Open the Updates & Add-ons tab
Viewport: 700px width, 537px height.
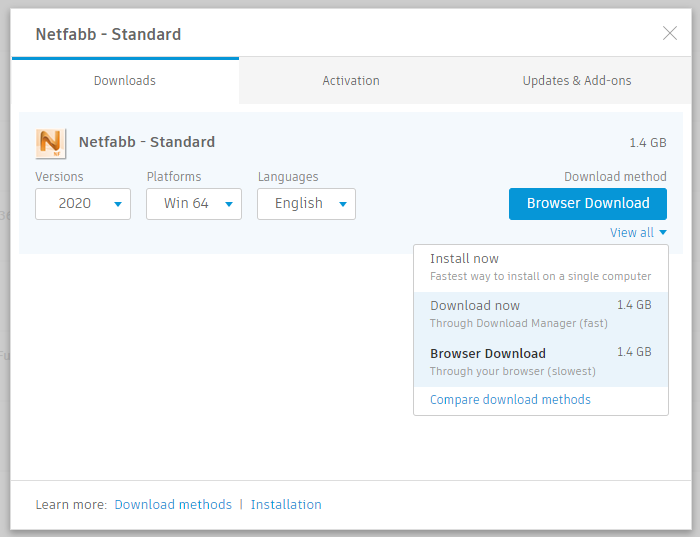pos(577,81)
